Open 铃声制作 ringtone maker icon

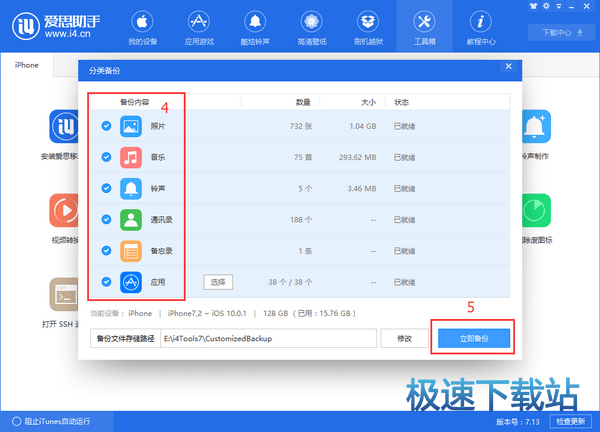[x=536, y=126]
